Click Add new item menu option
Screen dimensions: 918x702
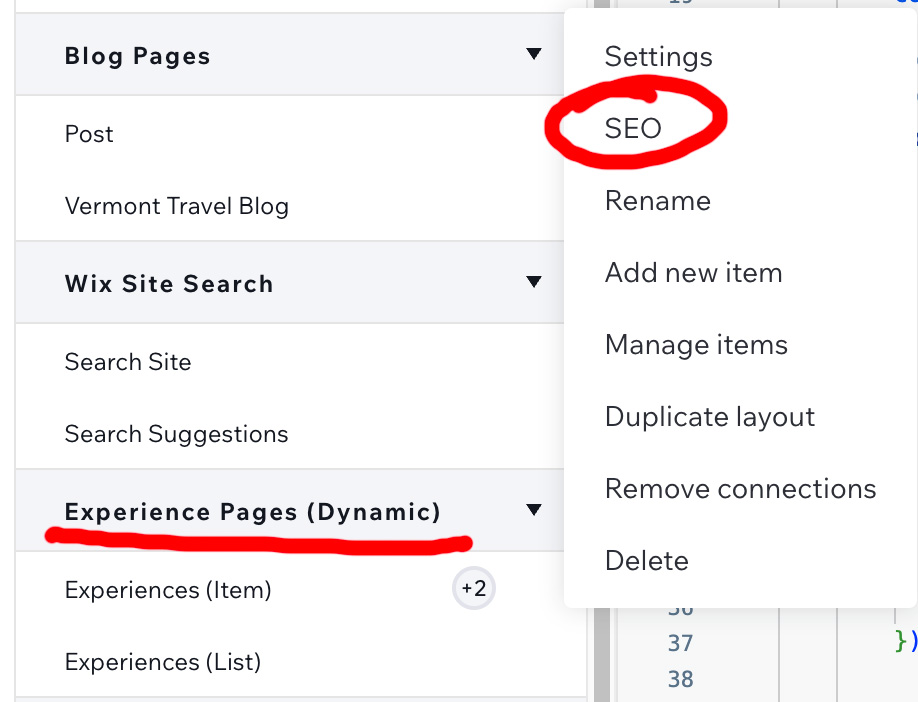coord(693,273)
